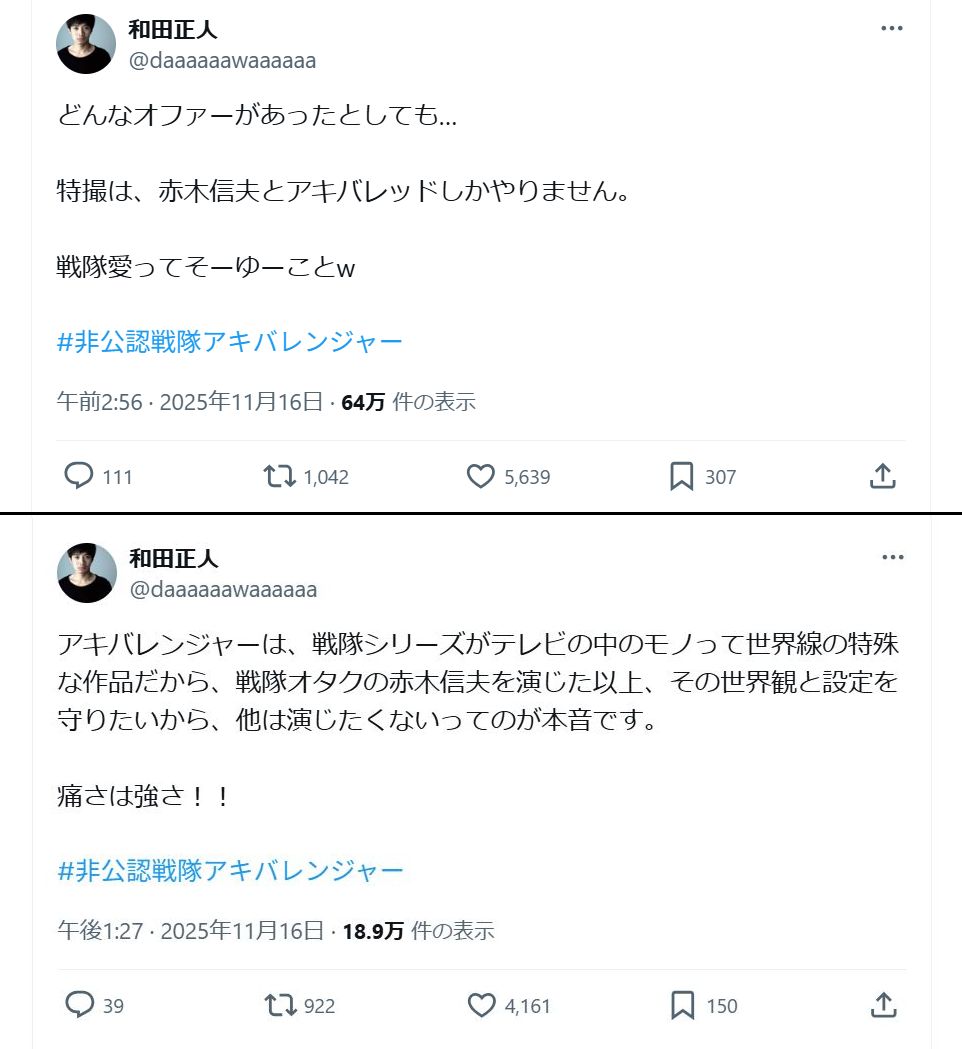Reply to the first tweet with 111 replies
Image resolution: width=962 pixels, height=1049 pixels.
click(x=79, y=477)
